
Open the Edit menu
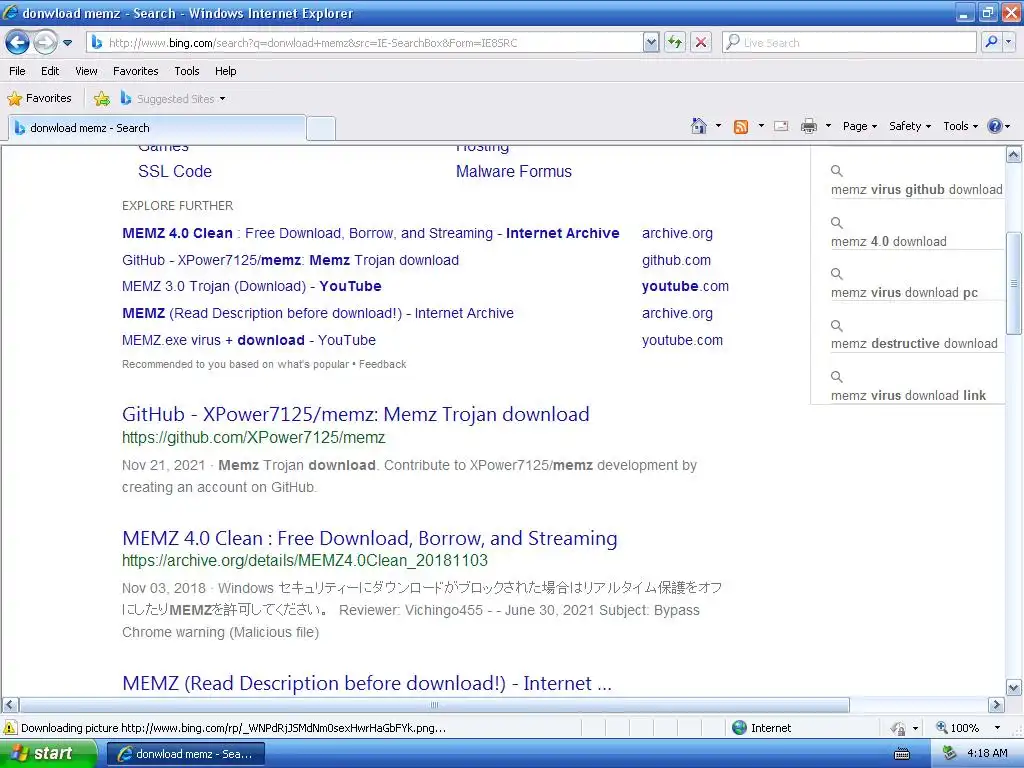click(x=50, y=71)
